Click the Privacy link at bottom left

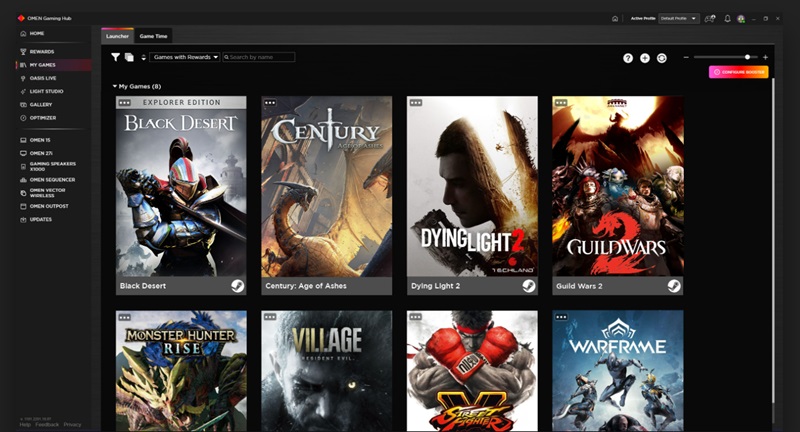(72, 424)
